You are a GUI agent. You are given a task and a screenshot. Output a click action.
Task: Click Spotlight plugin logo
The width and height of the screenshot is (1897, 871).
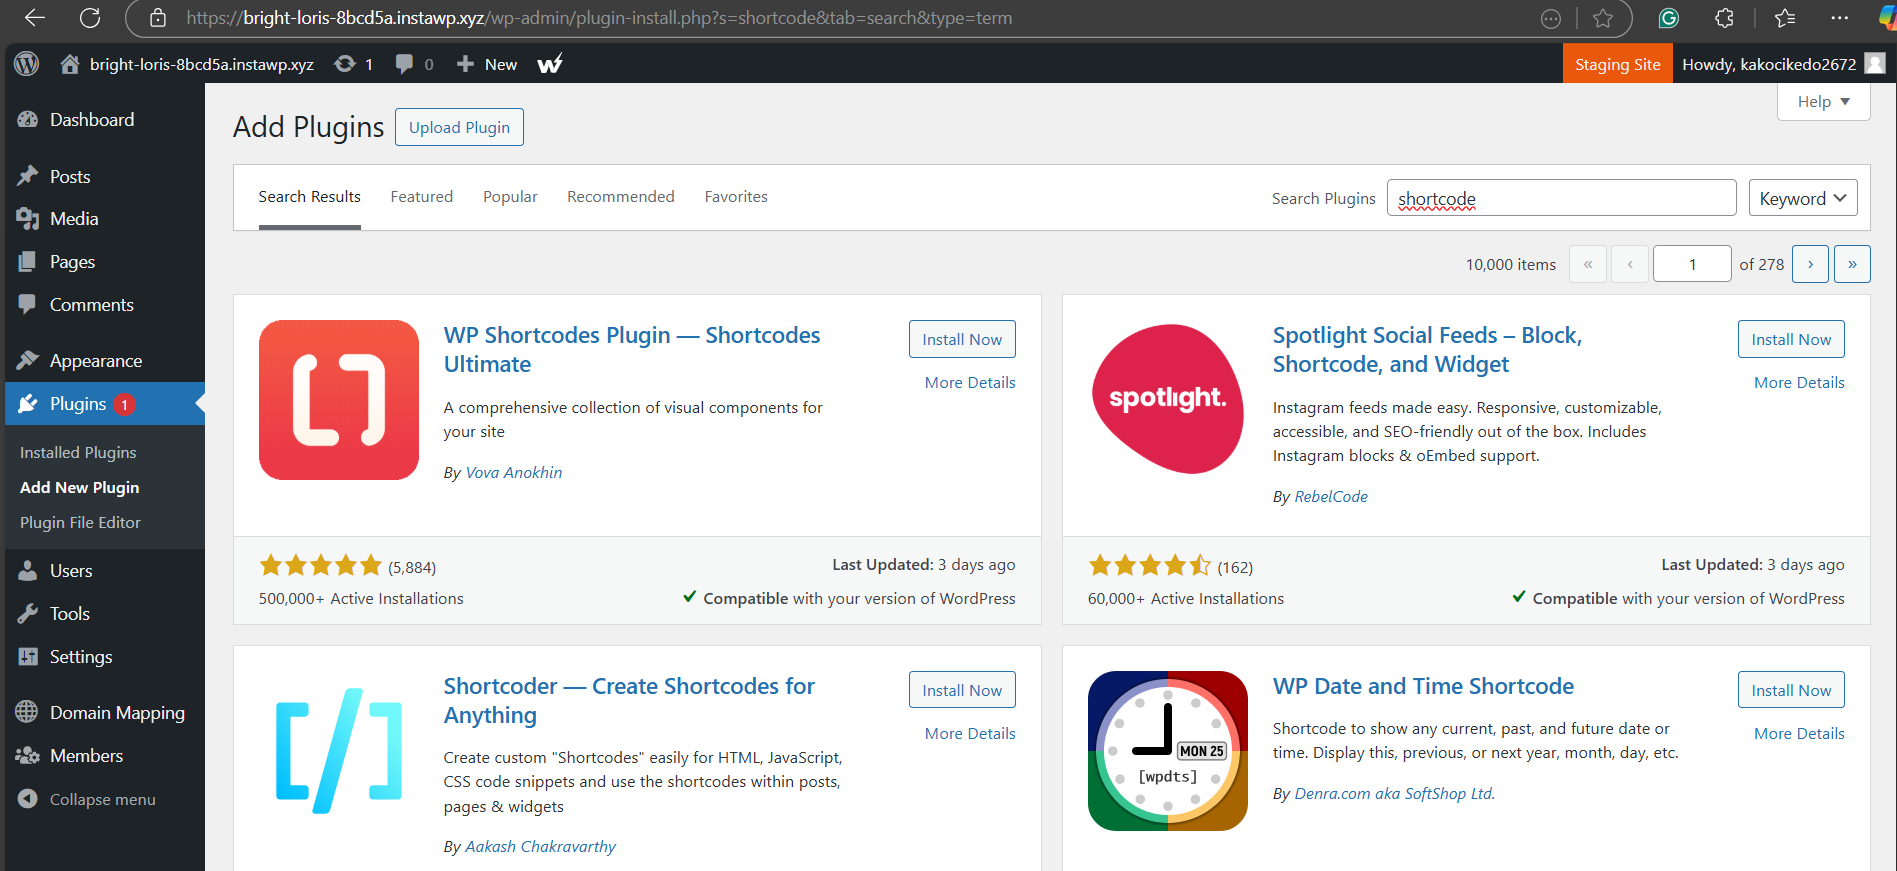click(x=1168, y=399)
